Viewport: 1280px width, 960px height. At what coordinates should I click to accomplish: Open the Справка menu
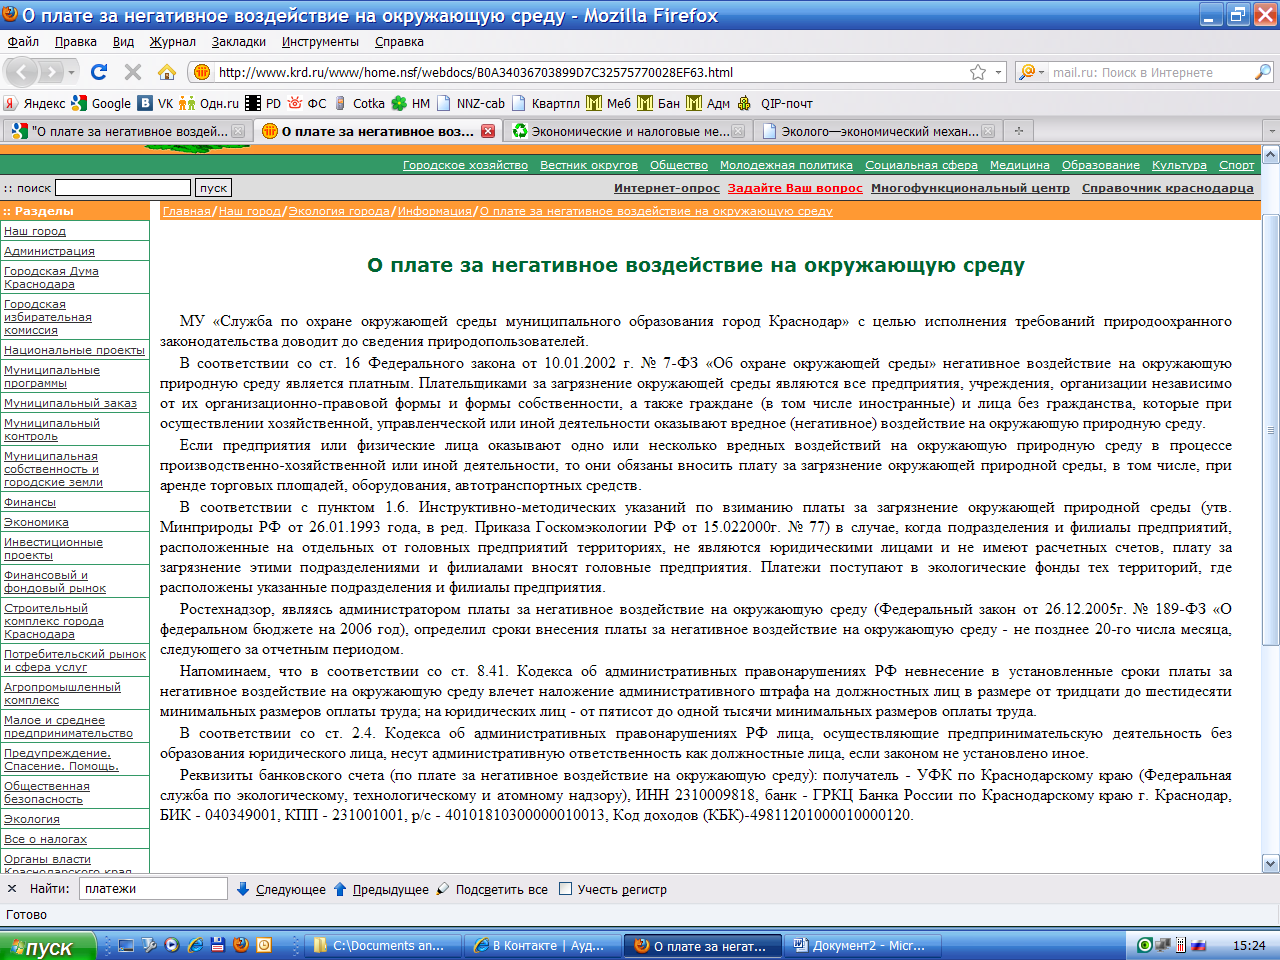coord(399,42)
